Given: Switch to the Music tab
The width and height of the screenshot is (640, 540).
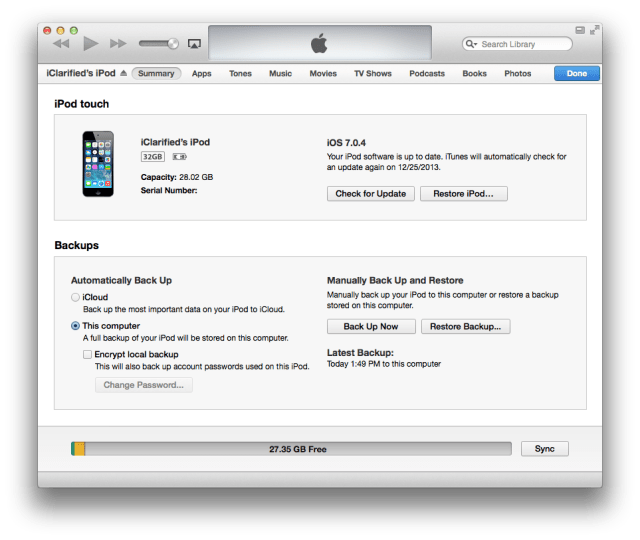Looking at the screenshot, I should point(280,73).
